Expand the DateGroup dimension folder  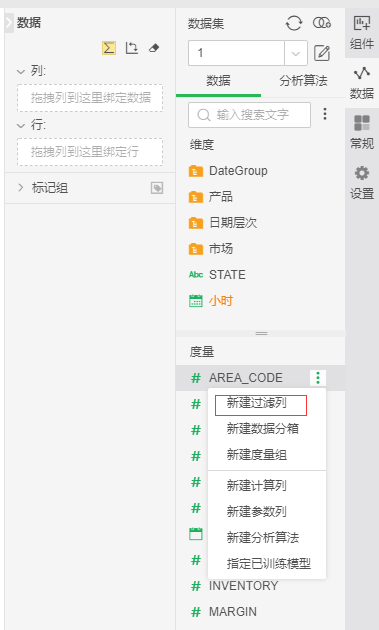(228, 171)
